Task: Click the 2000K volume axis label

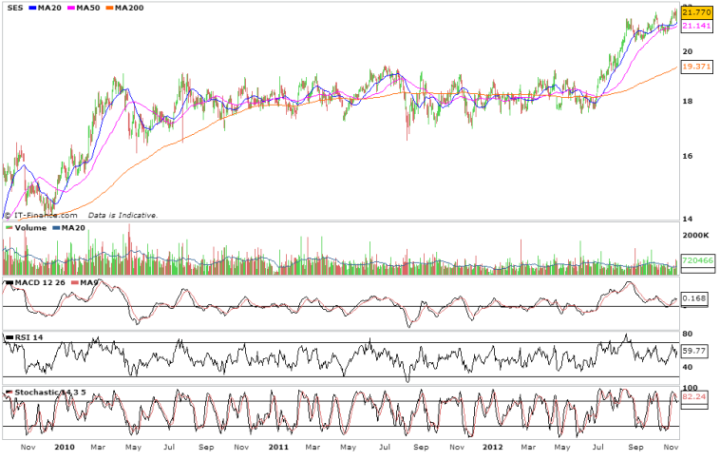Action: (x=696, y=236)
